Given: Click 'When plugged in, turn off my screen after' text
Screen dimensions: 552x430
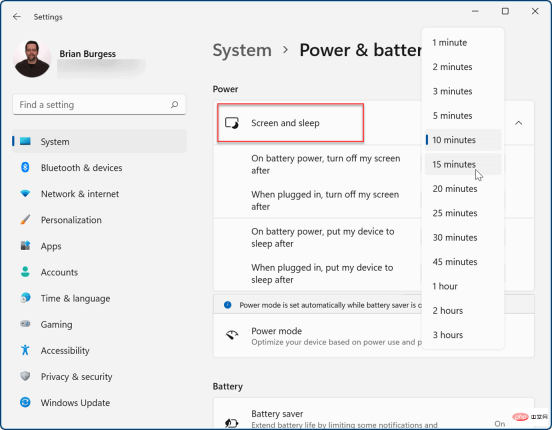Looking at the screenshot, I should tap(325, 200).
